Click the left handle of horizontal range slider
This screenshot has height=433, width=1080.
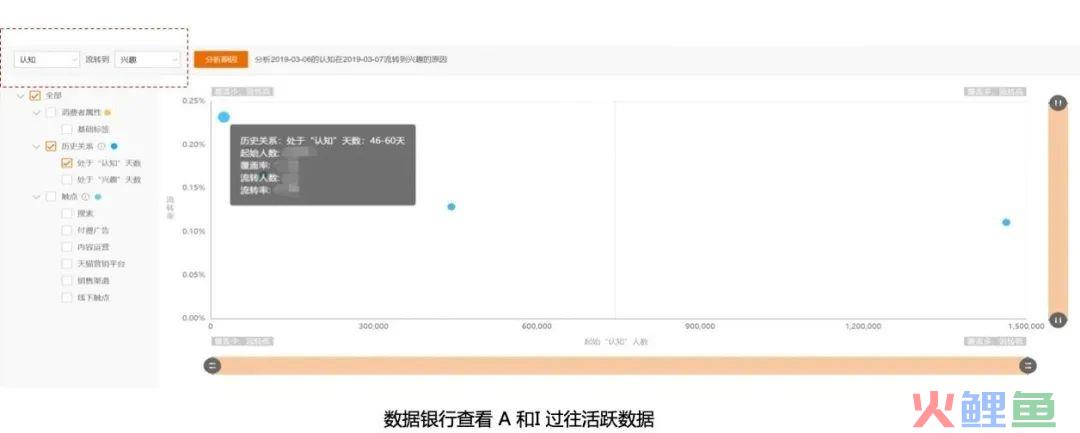(x=212, y=366)
